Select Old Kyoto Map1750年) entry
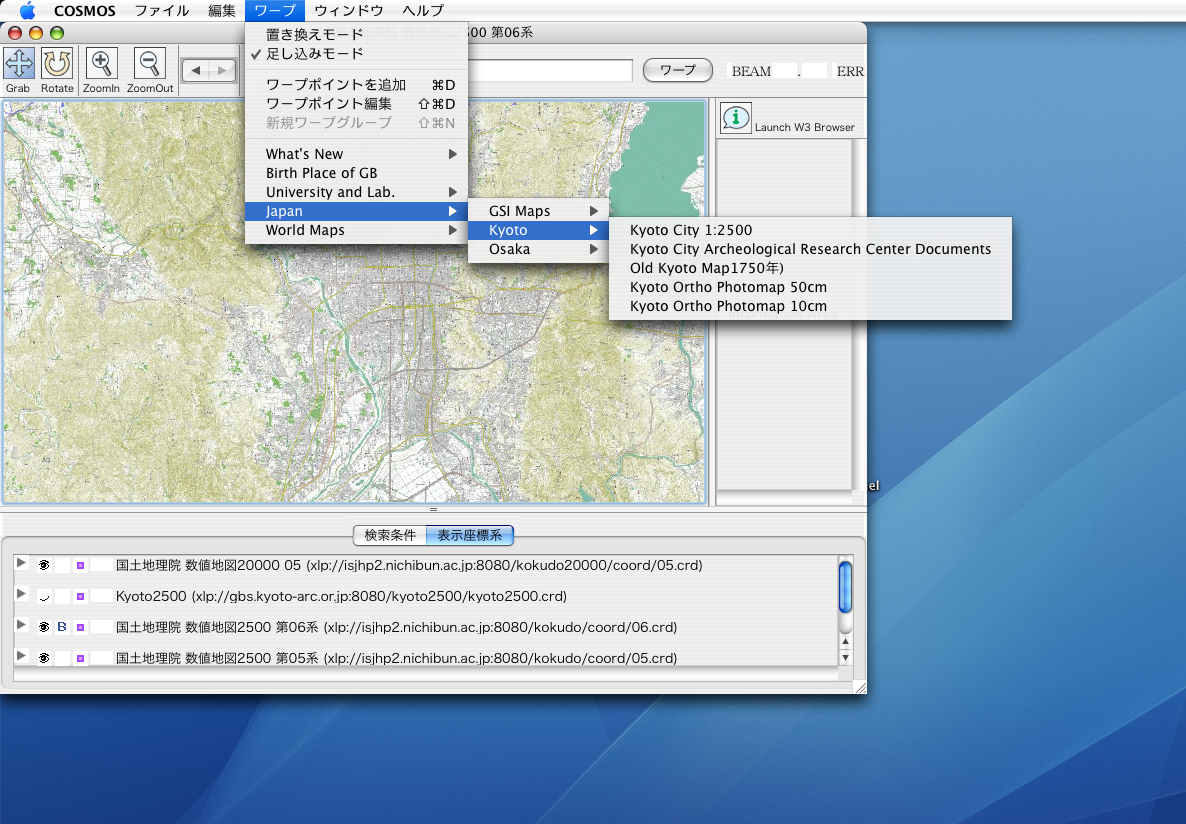This screenshot has width=1186, height=824. coord(810,268)
